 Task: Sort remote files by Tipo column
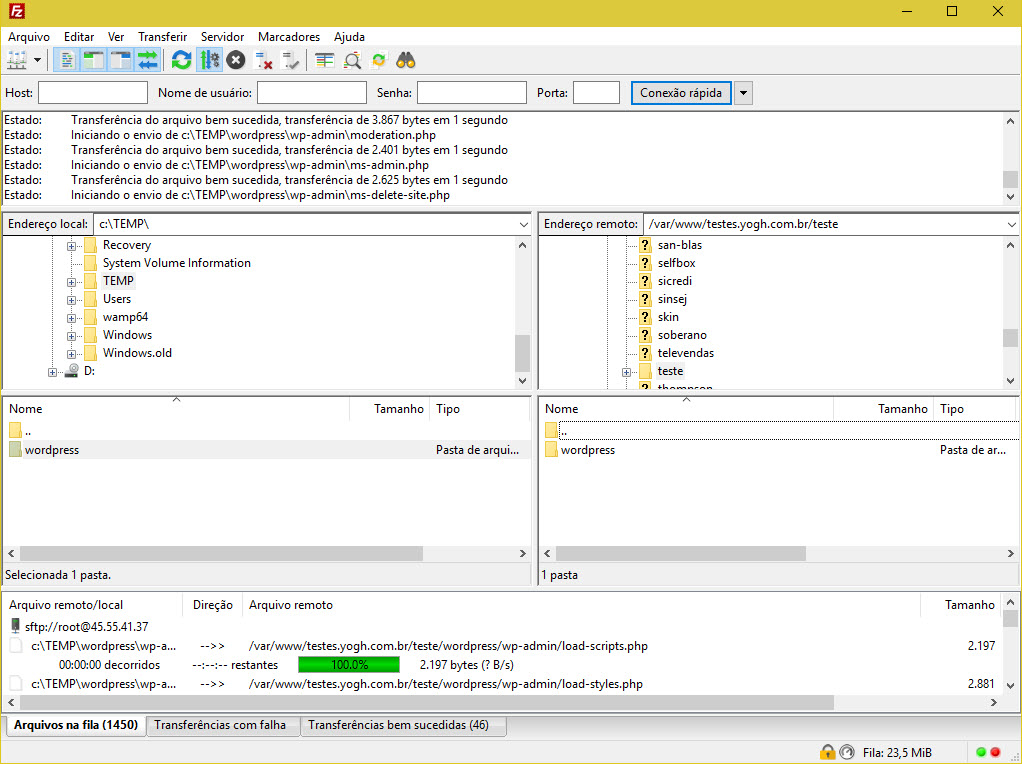coord(974,409)
